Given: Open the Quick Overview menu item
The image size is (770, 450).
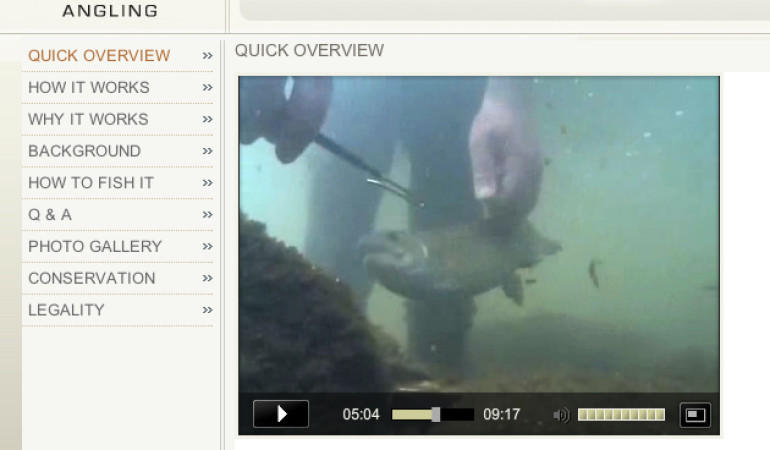Looking at the screenshot, I should coord(99,56).
